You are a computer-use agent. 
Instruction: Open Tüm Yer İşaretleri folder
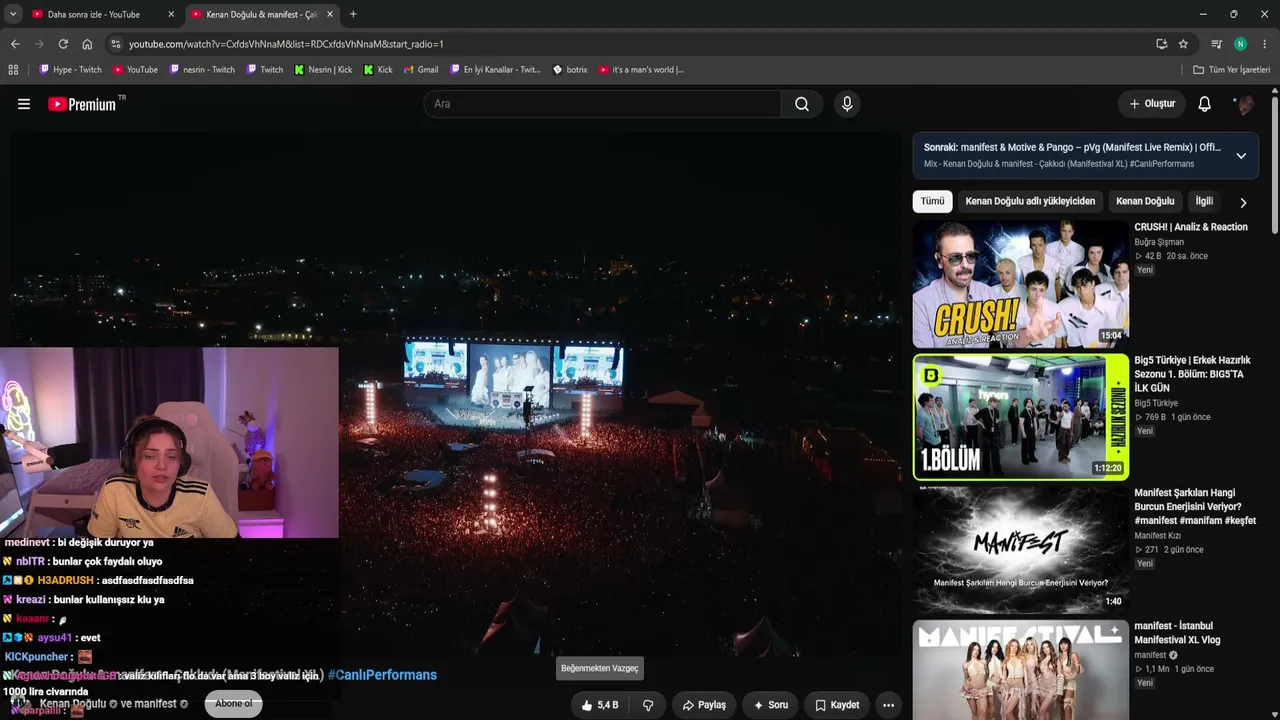click(1232, 70)
